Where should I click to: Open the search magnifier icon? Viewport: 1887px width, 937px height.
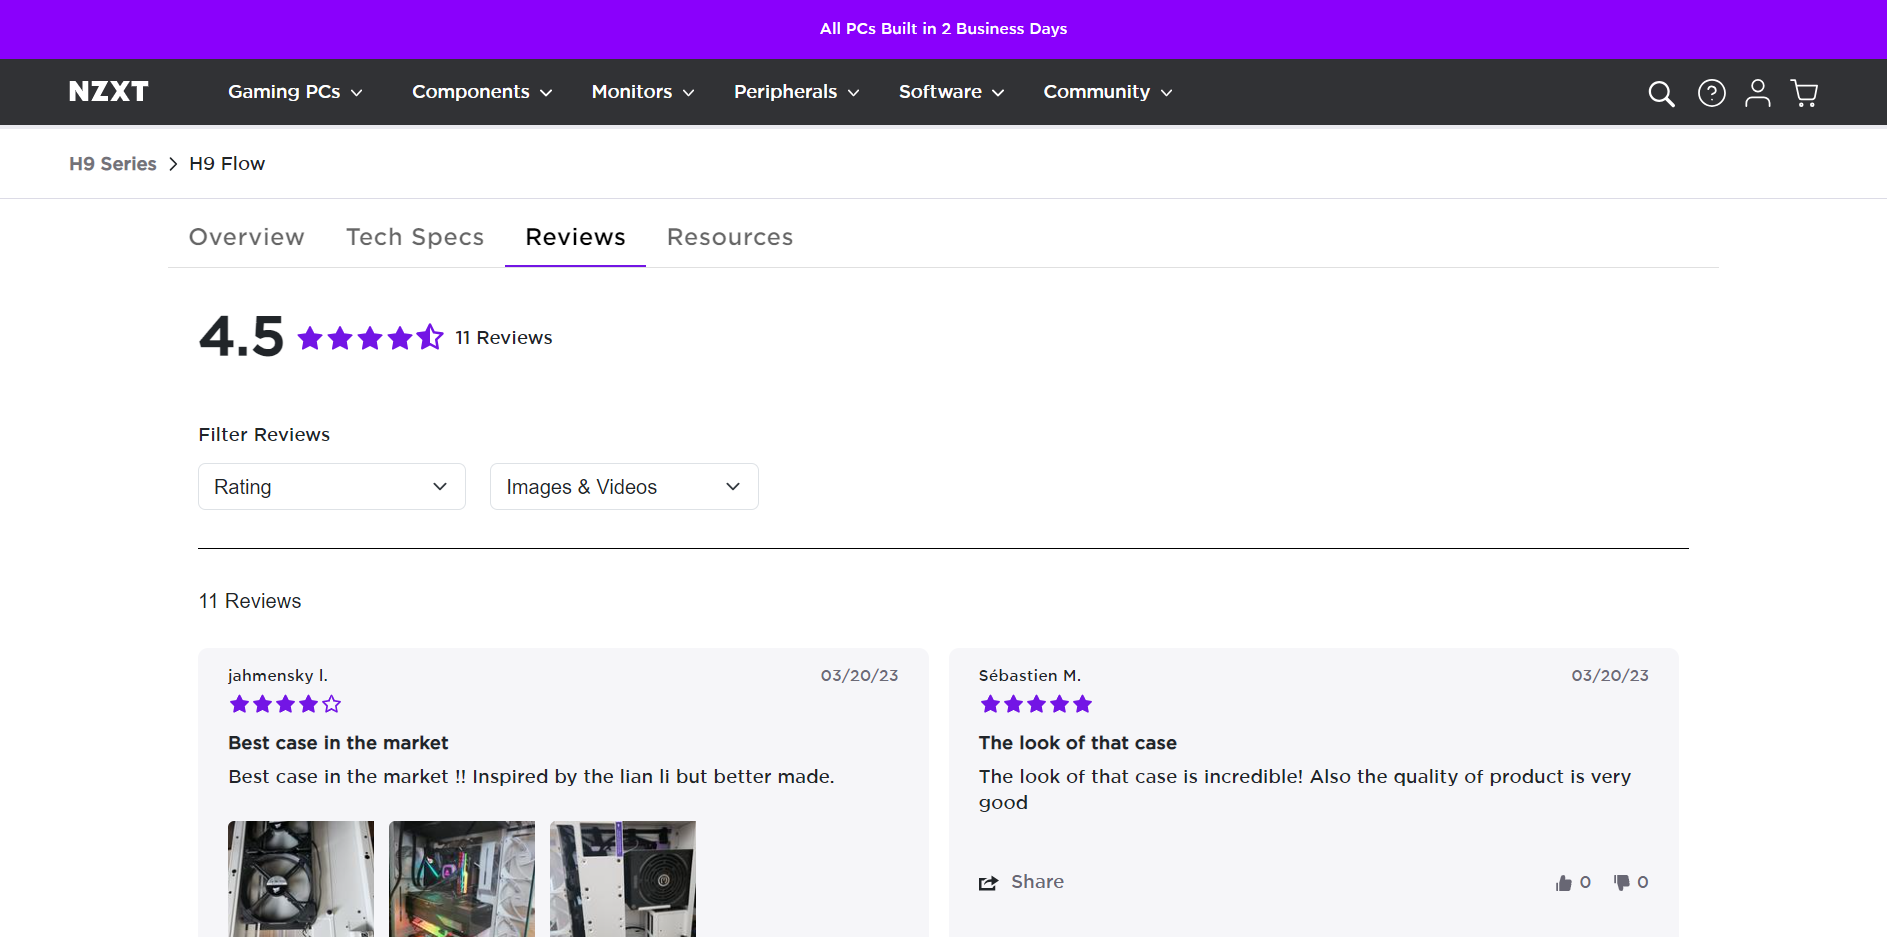(1661, 93)
